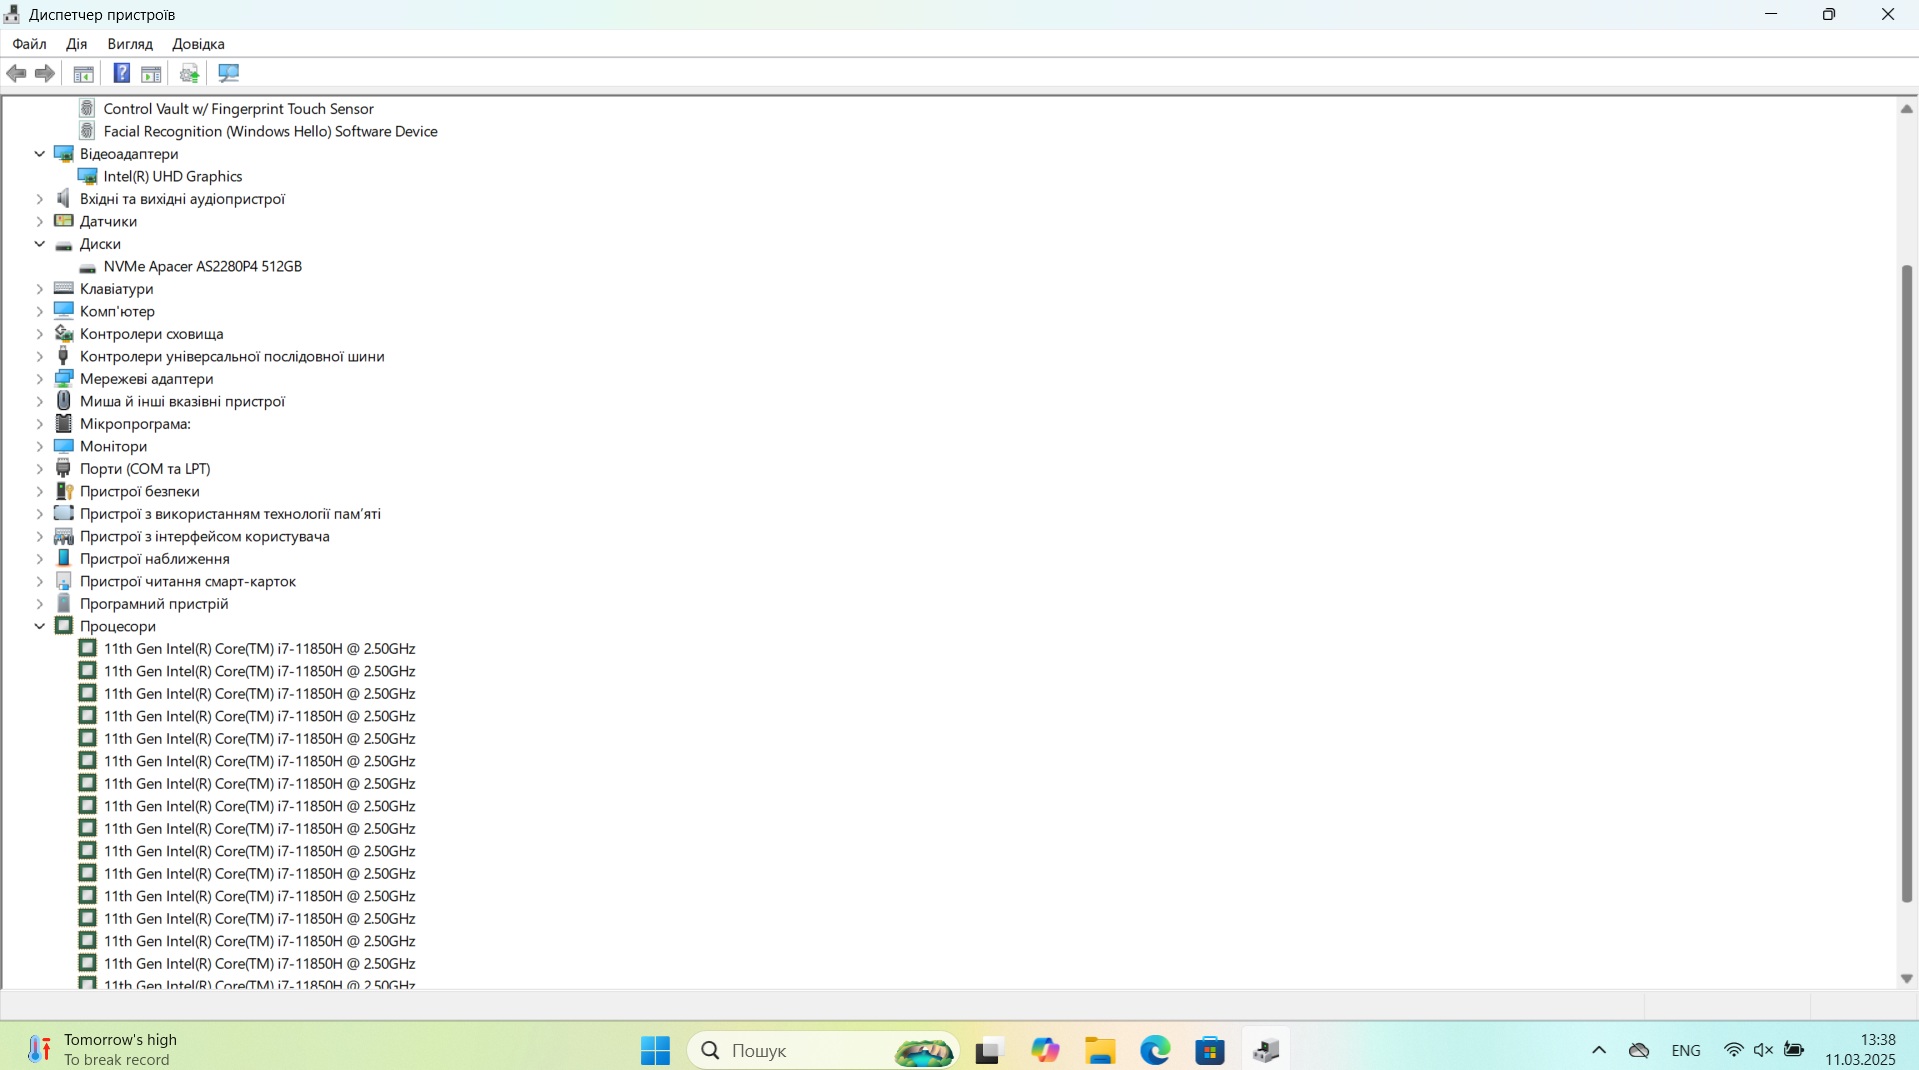
Task: Click the scrollbar down arrow
Action: click(x=1907, y=979)
